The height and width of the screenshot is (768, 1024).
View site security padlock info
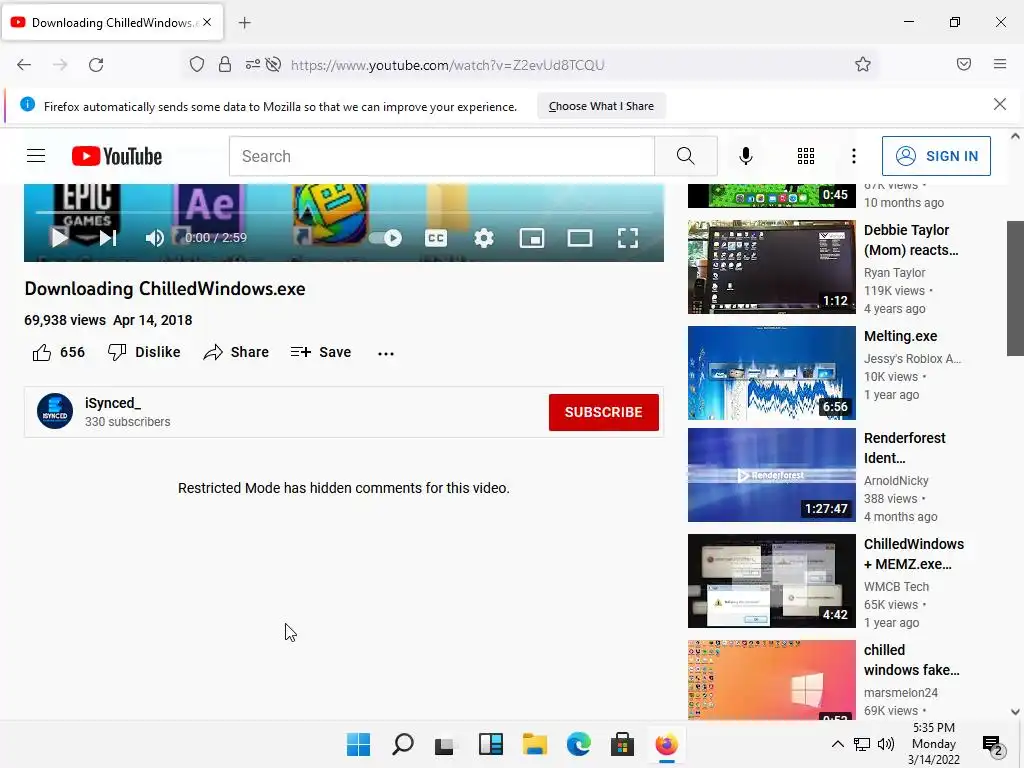[225, 64]
